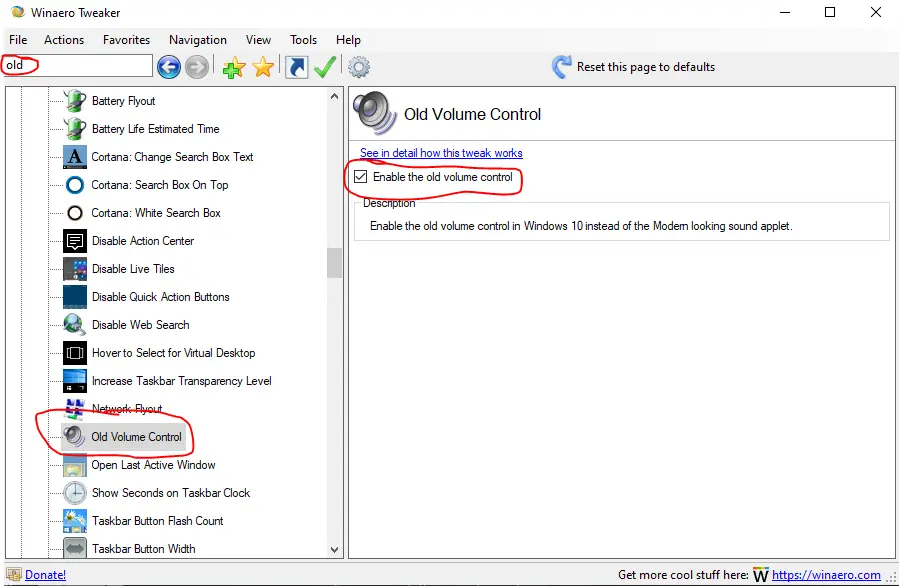Select Disable Action Center label
The height and width of the screenshot is (586, 899).
[143, 241]
